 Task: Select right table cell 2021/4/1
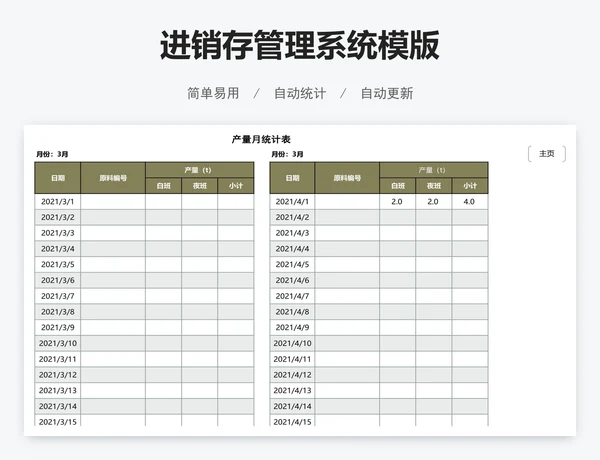292,202
